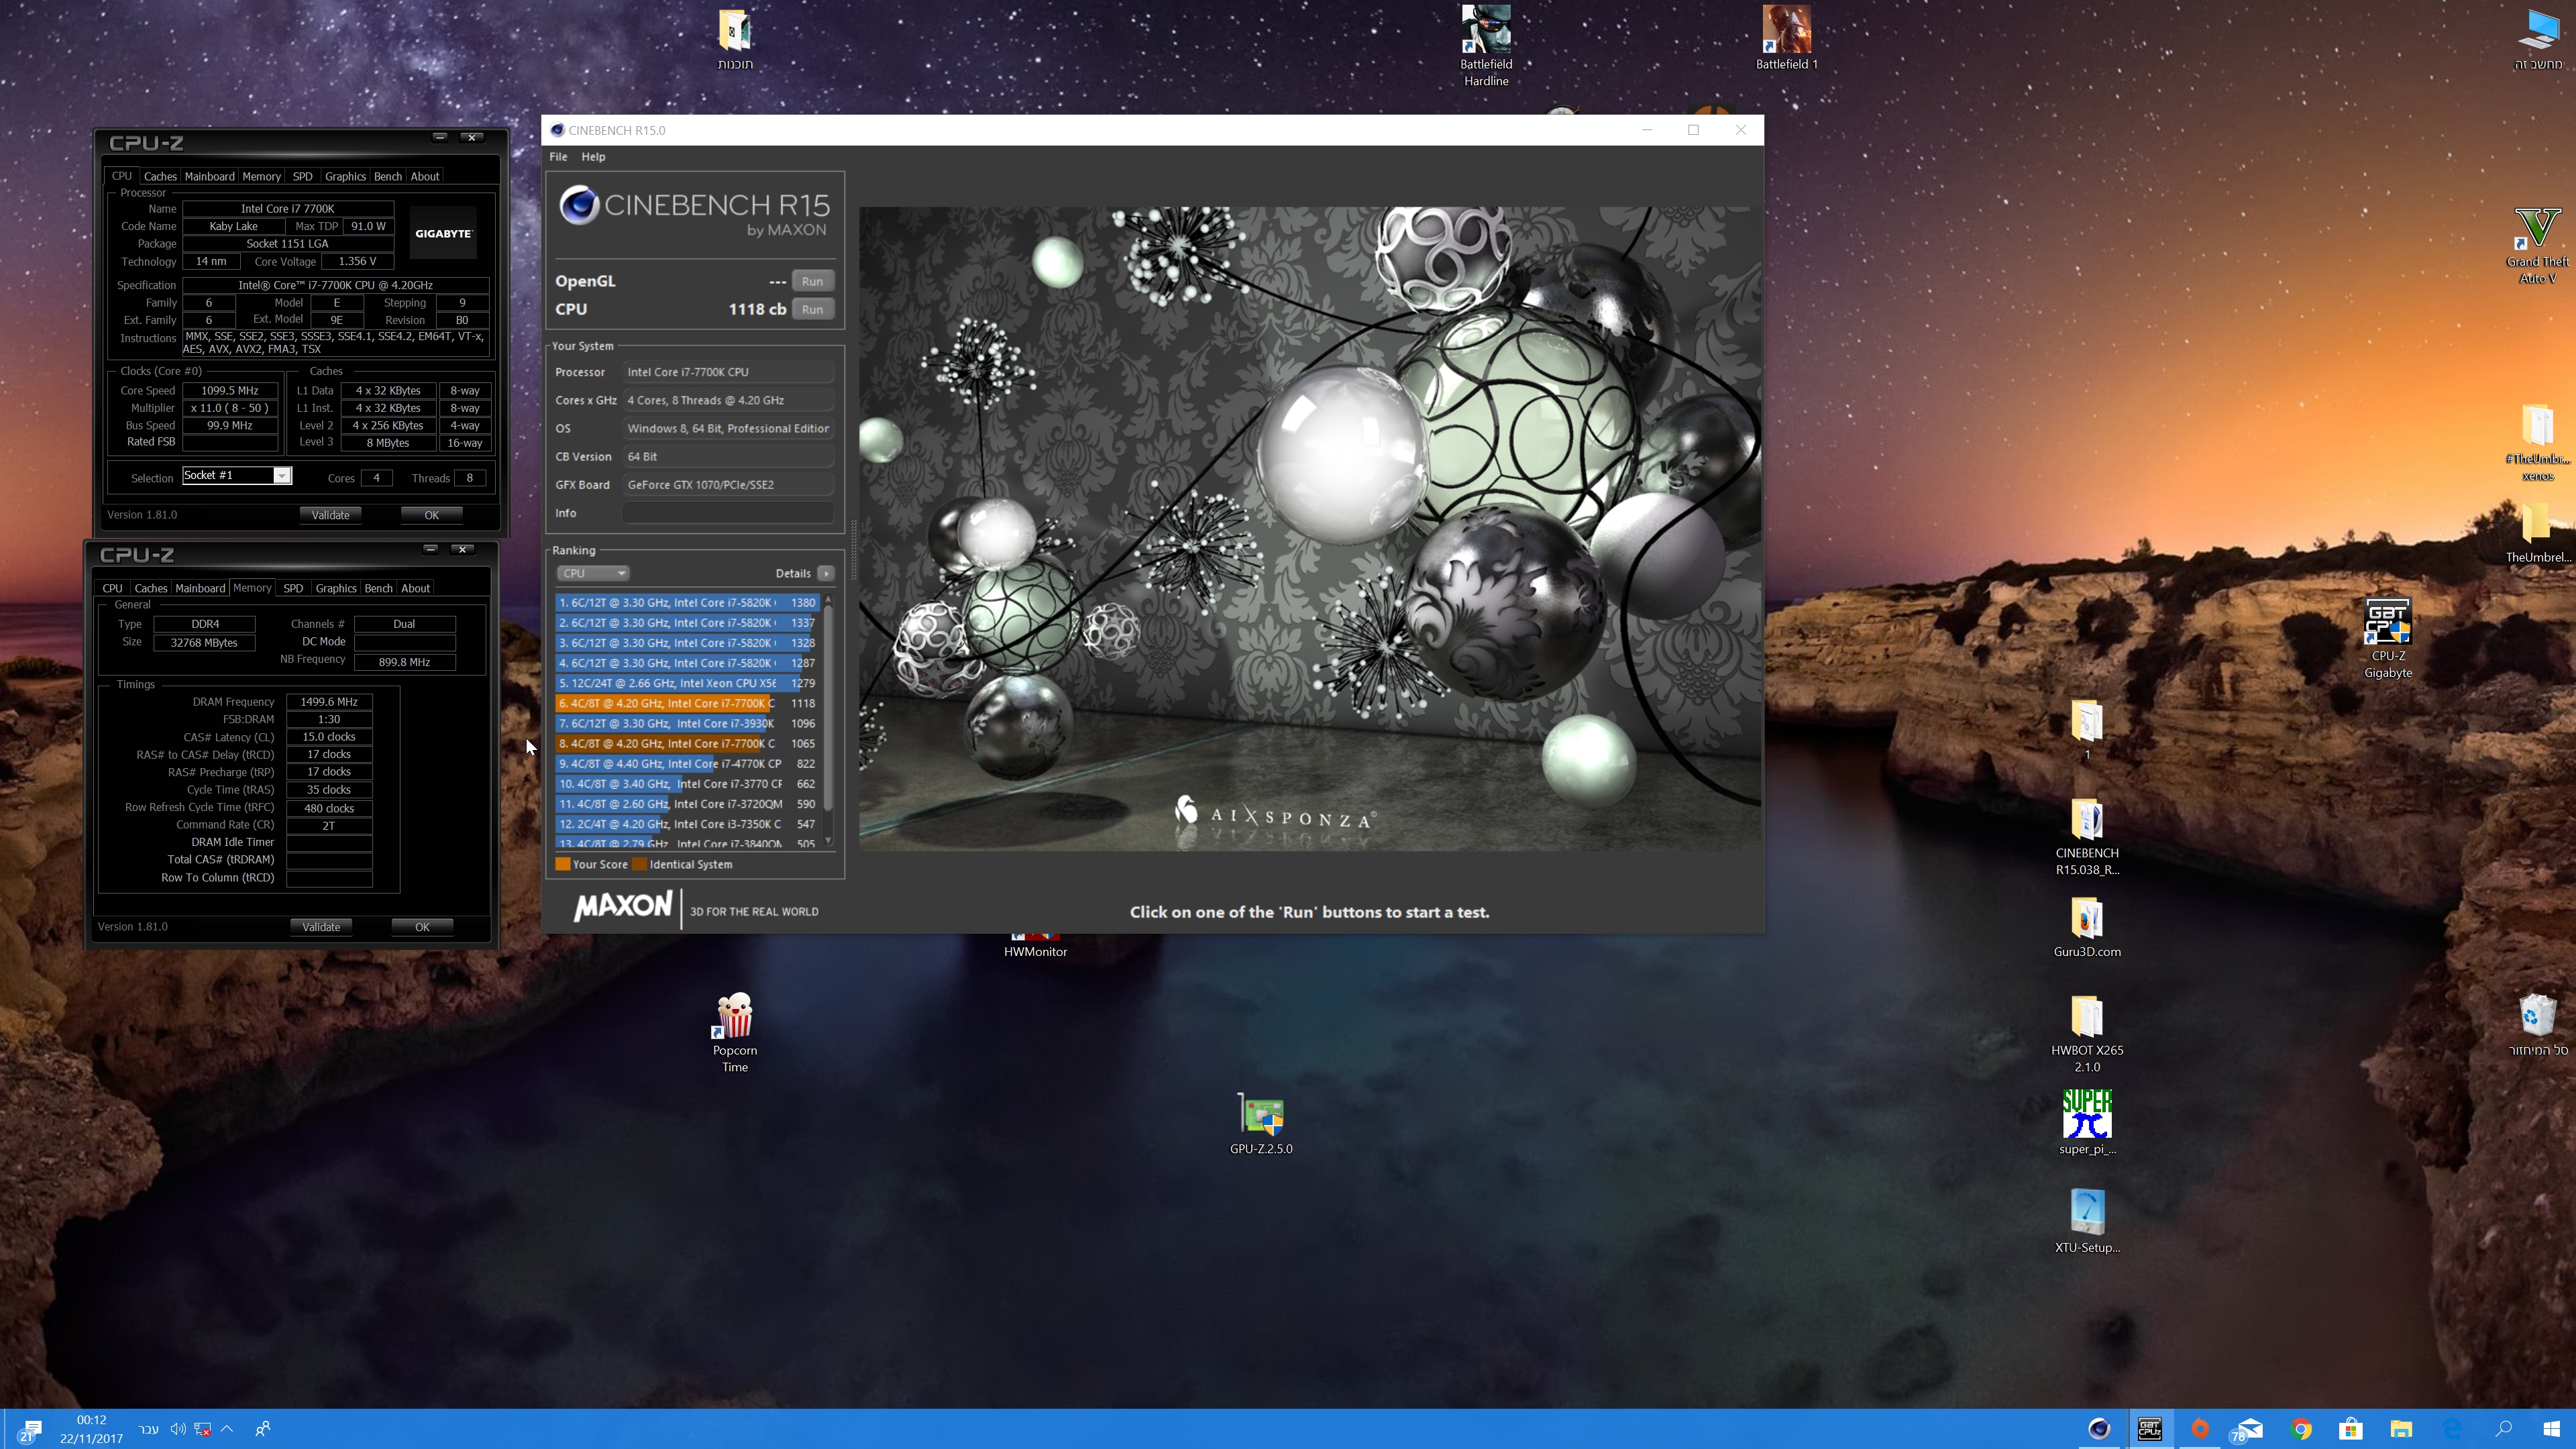Screen dimensions: 2576x1449
Task: Switch to Caches tab in top CPU-Z window
Action: point(160,176)
